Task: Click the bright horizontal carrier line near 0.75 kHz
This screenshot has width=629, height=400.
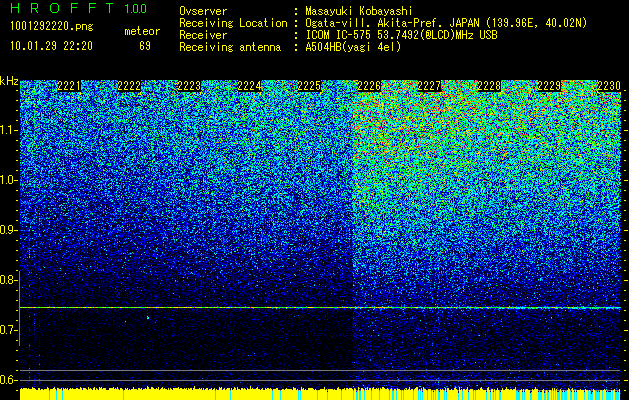Action: (320, 308)
